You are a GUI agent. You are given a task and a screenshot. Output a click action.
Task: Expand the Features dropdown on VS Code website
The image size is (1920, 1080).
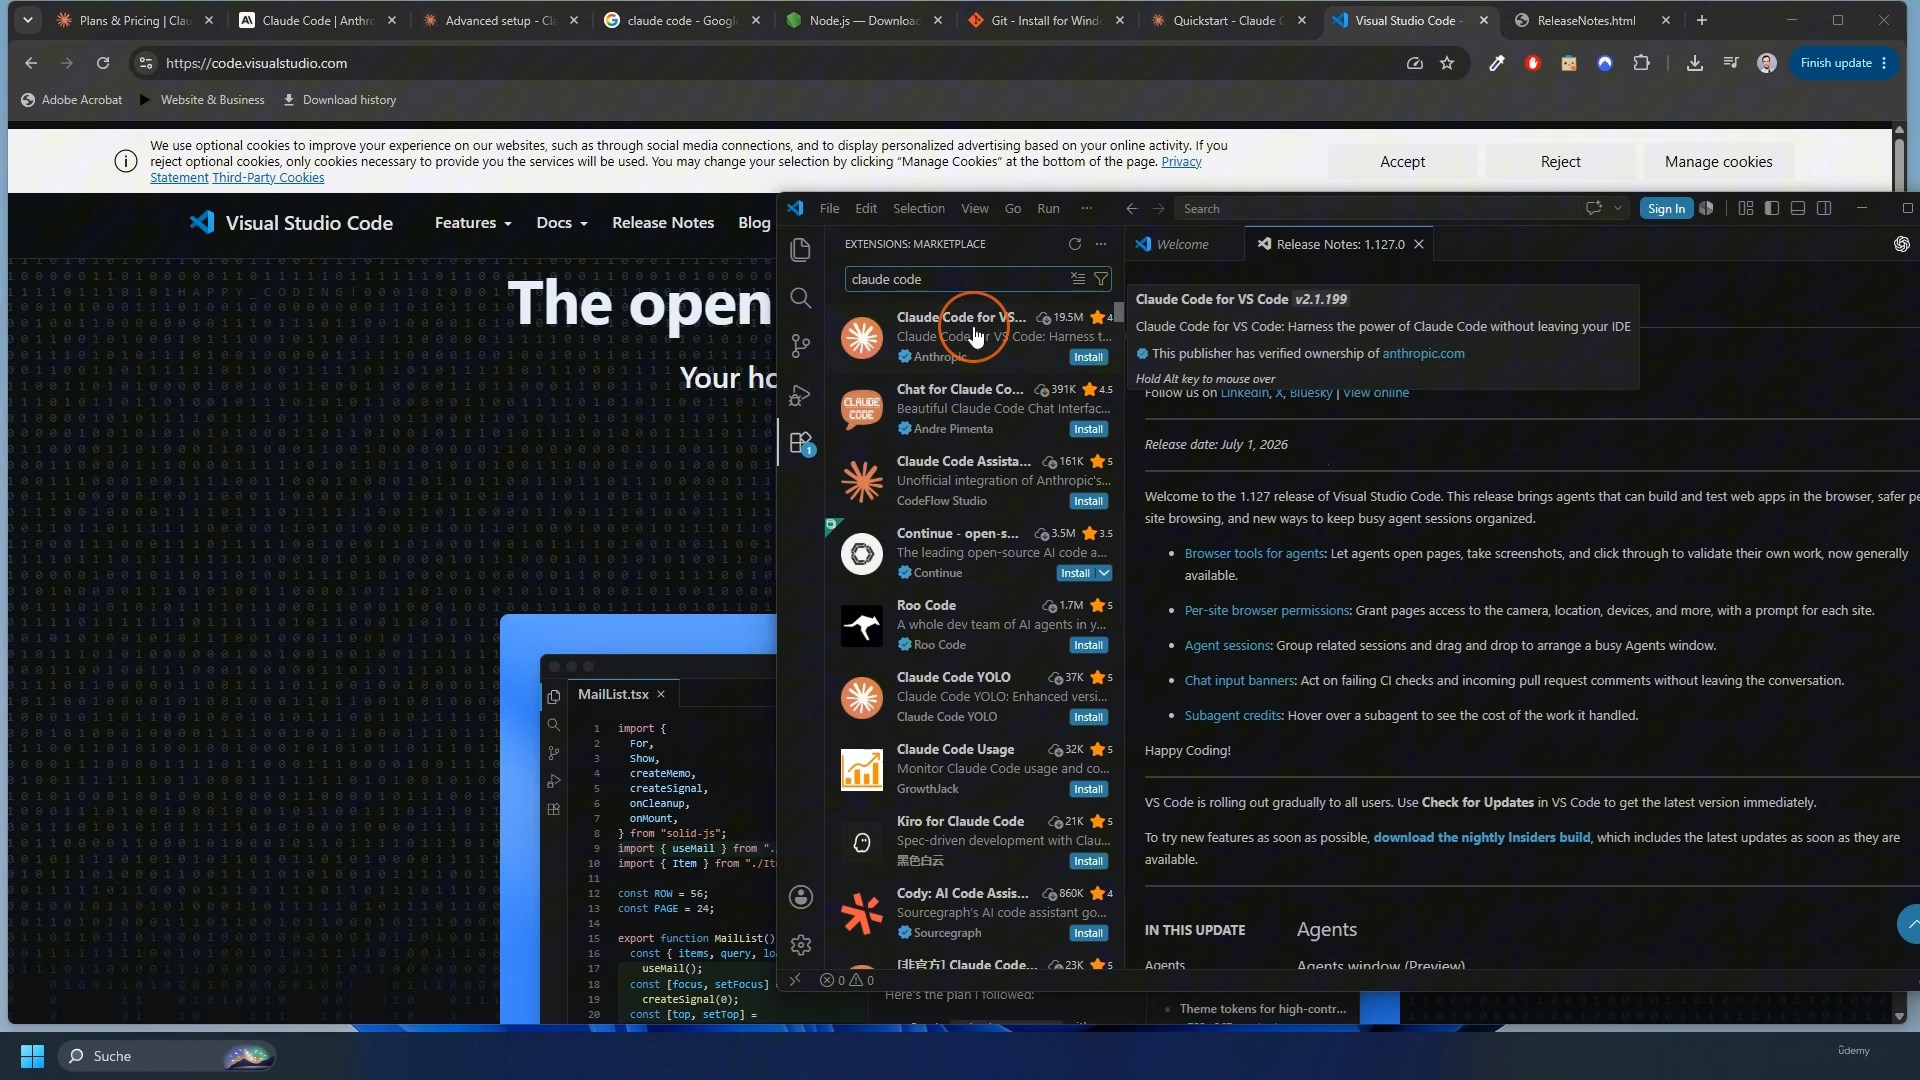pyautogui.click(x=473, y=223)
